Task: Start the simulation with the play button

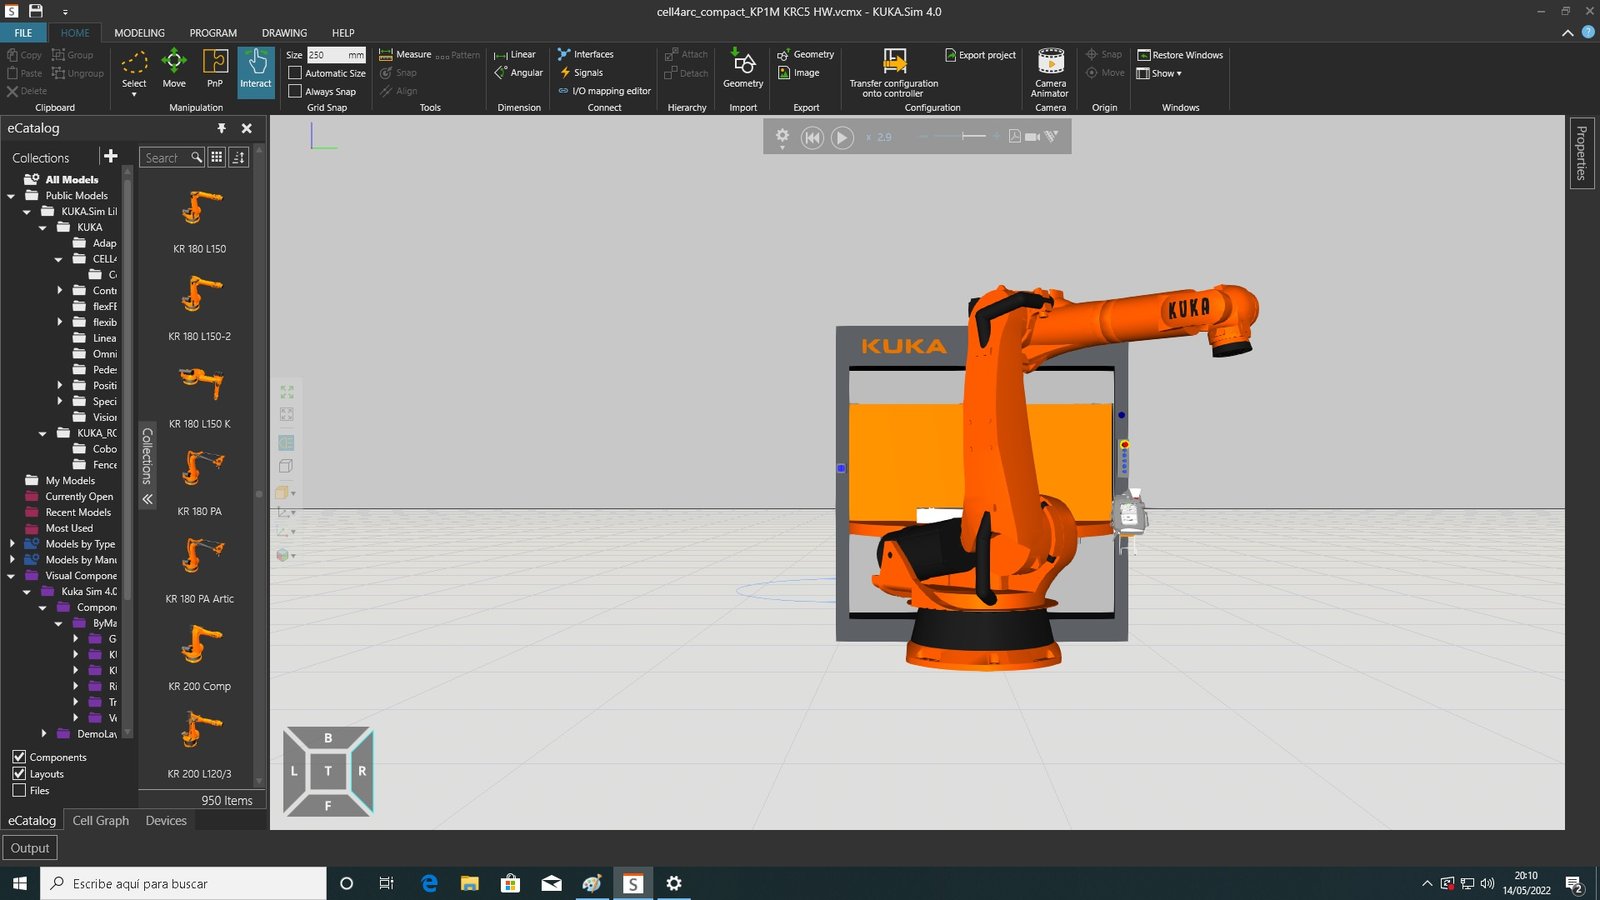Action: (842, 137)
